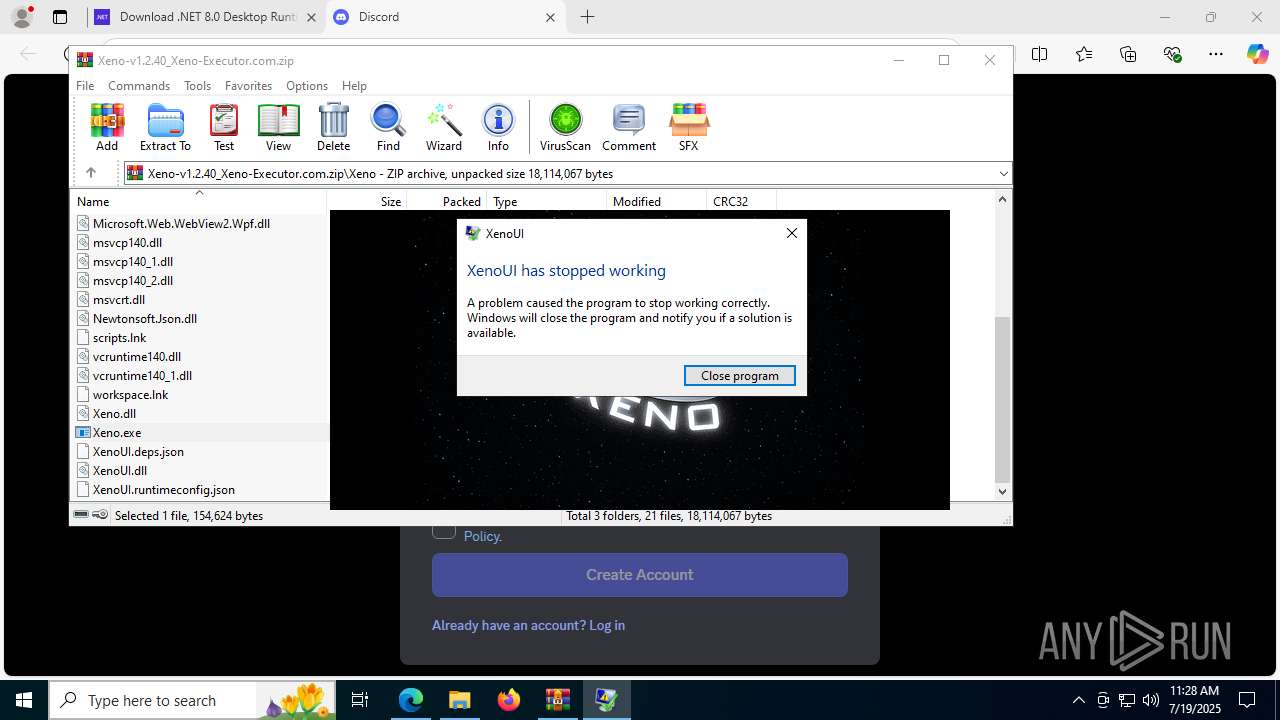The width and height of the screenshot is (1280, 720).
Task: Expand the archive path dropdown
Action: (1003, 173)
